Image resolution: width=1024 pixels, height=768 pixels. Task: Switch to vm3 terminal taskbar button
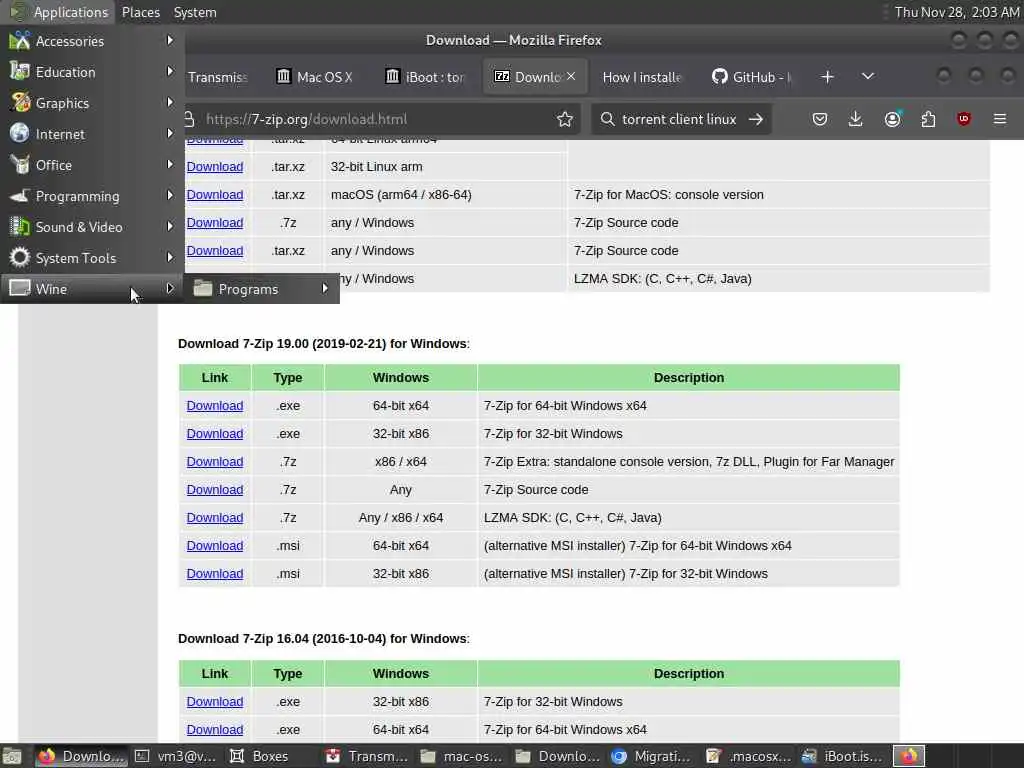point(175,756)
